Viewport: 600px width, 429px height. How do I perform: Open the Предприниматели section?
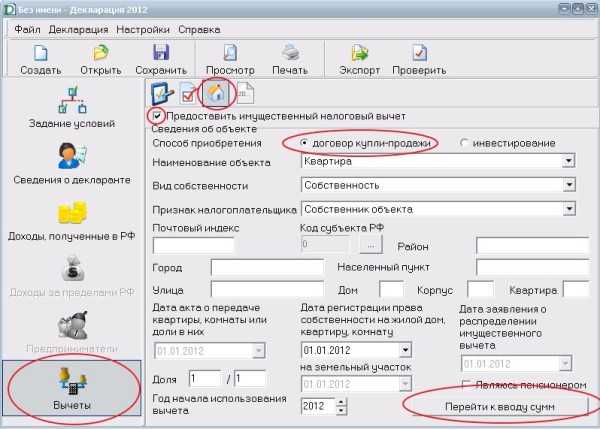coord(72,332)
